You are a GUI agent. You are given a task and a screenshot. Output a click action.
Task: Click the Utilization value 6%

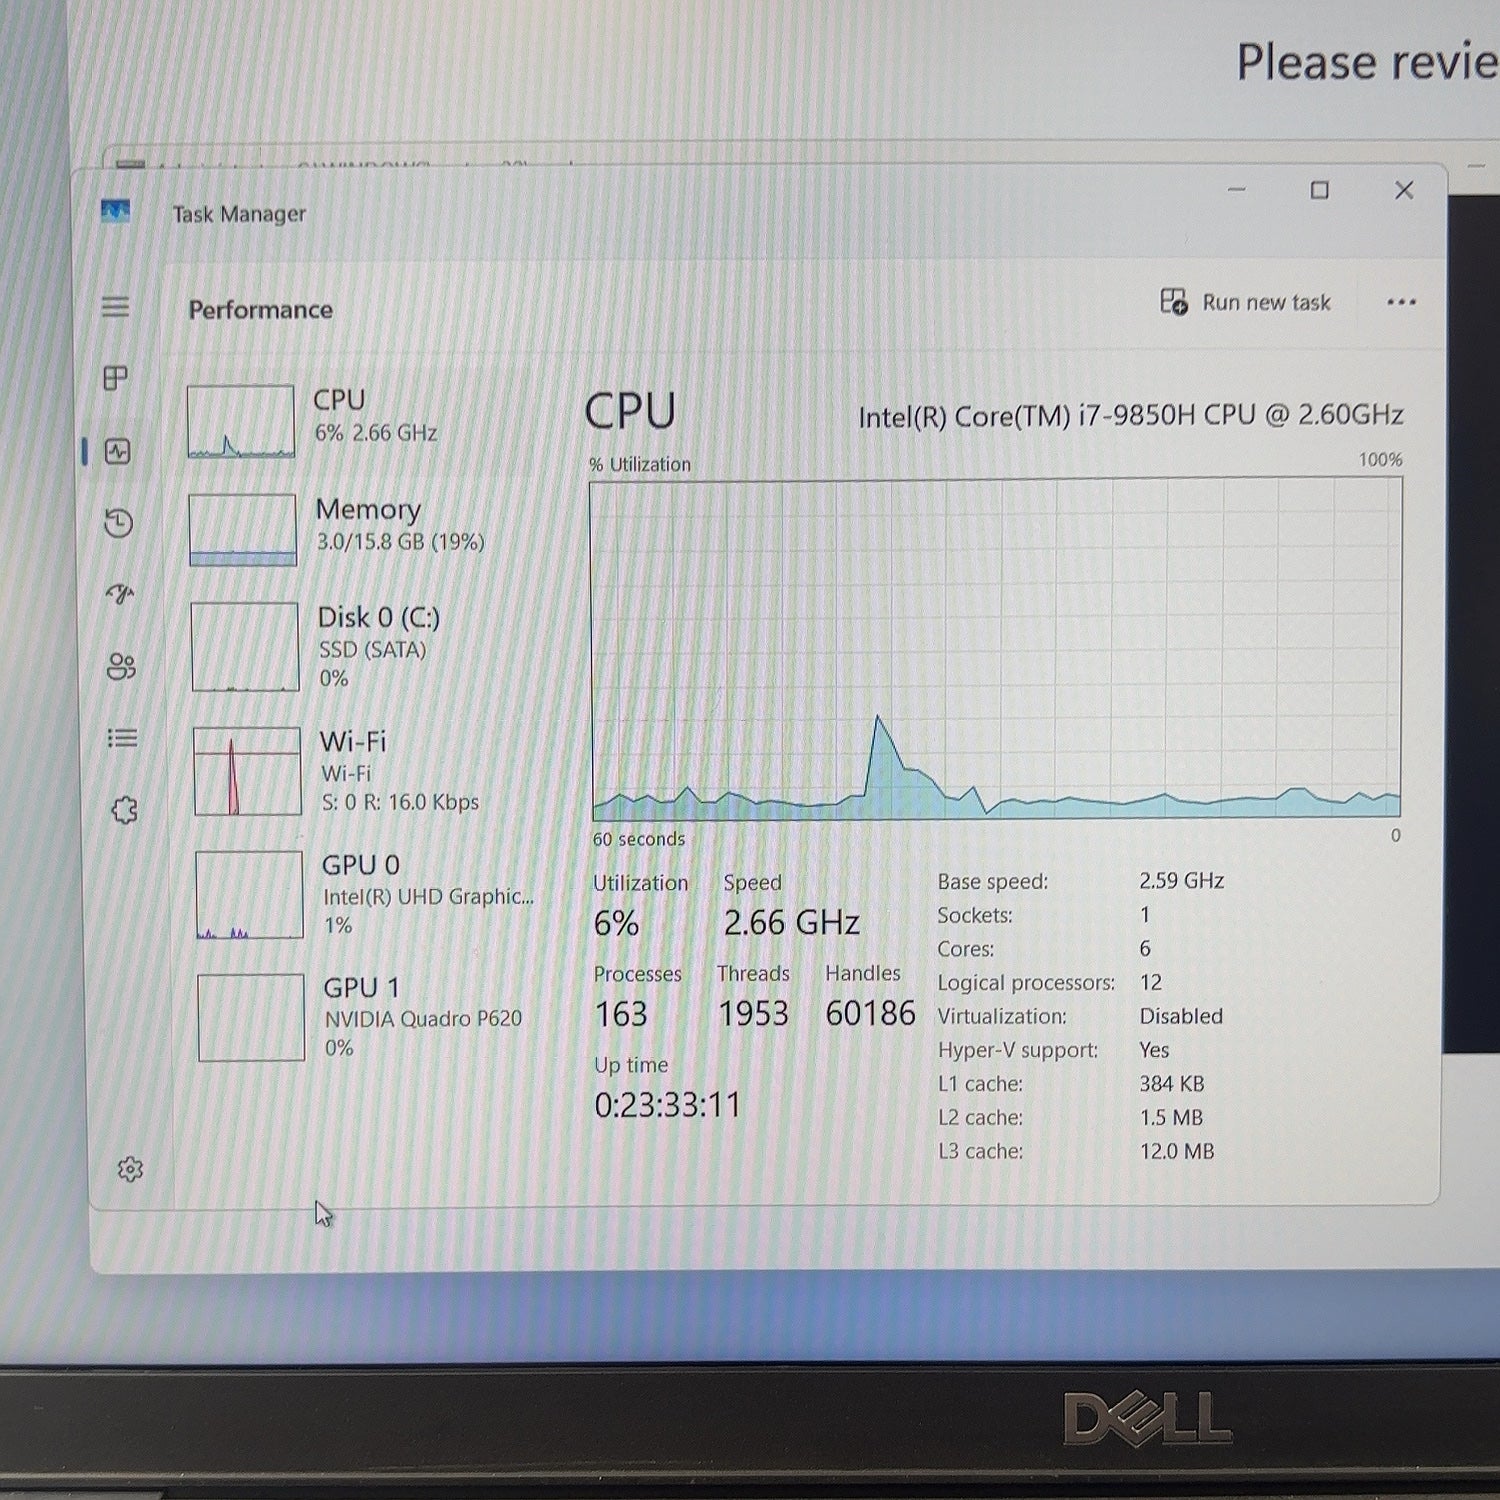click(x=616, y=922)
